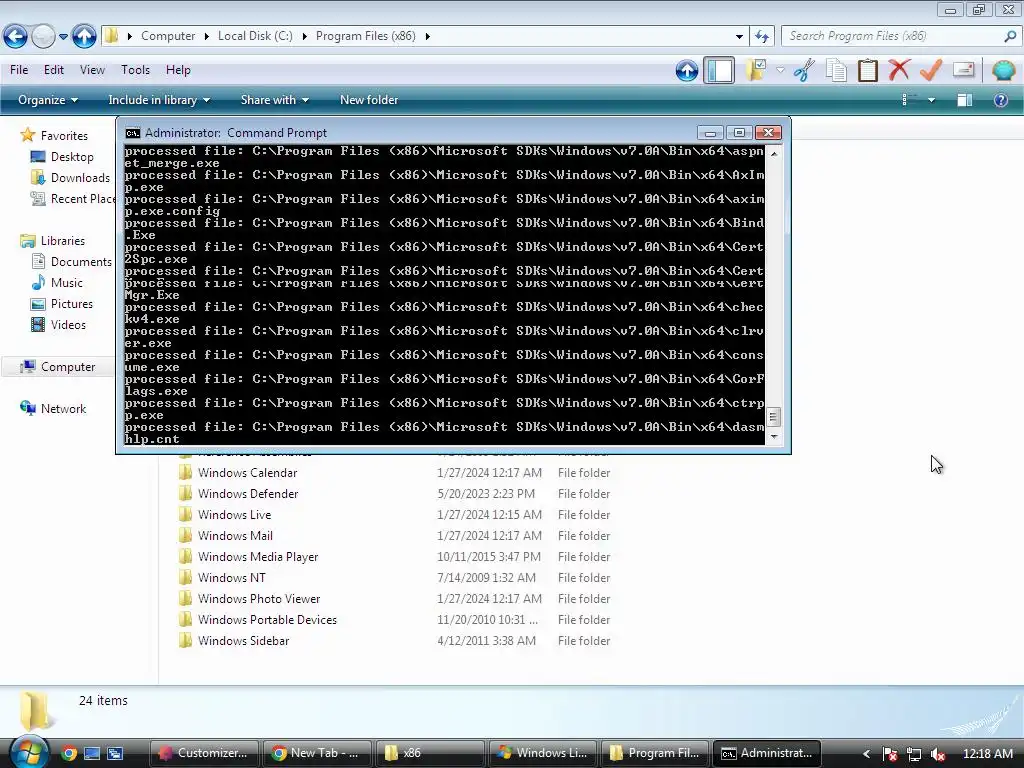Click the Refresh button beside address bar

click(761, 36)
